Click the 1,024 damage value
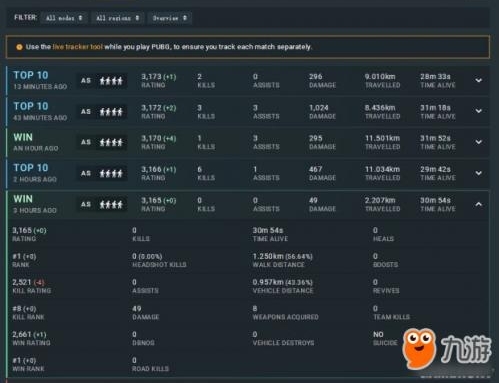Viewport: 499px width, 383px height. [x=319, y=108]
